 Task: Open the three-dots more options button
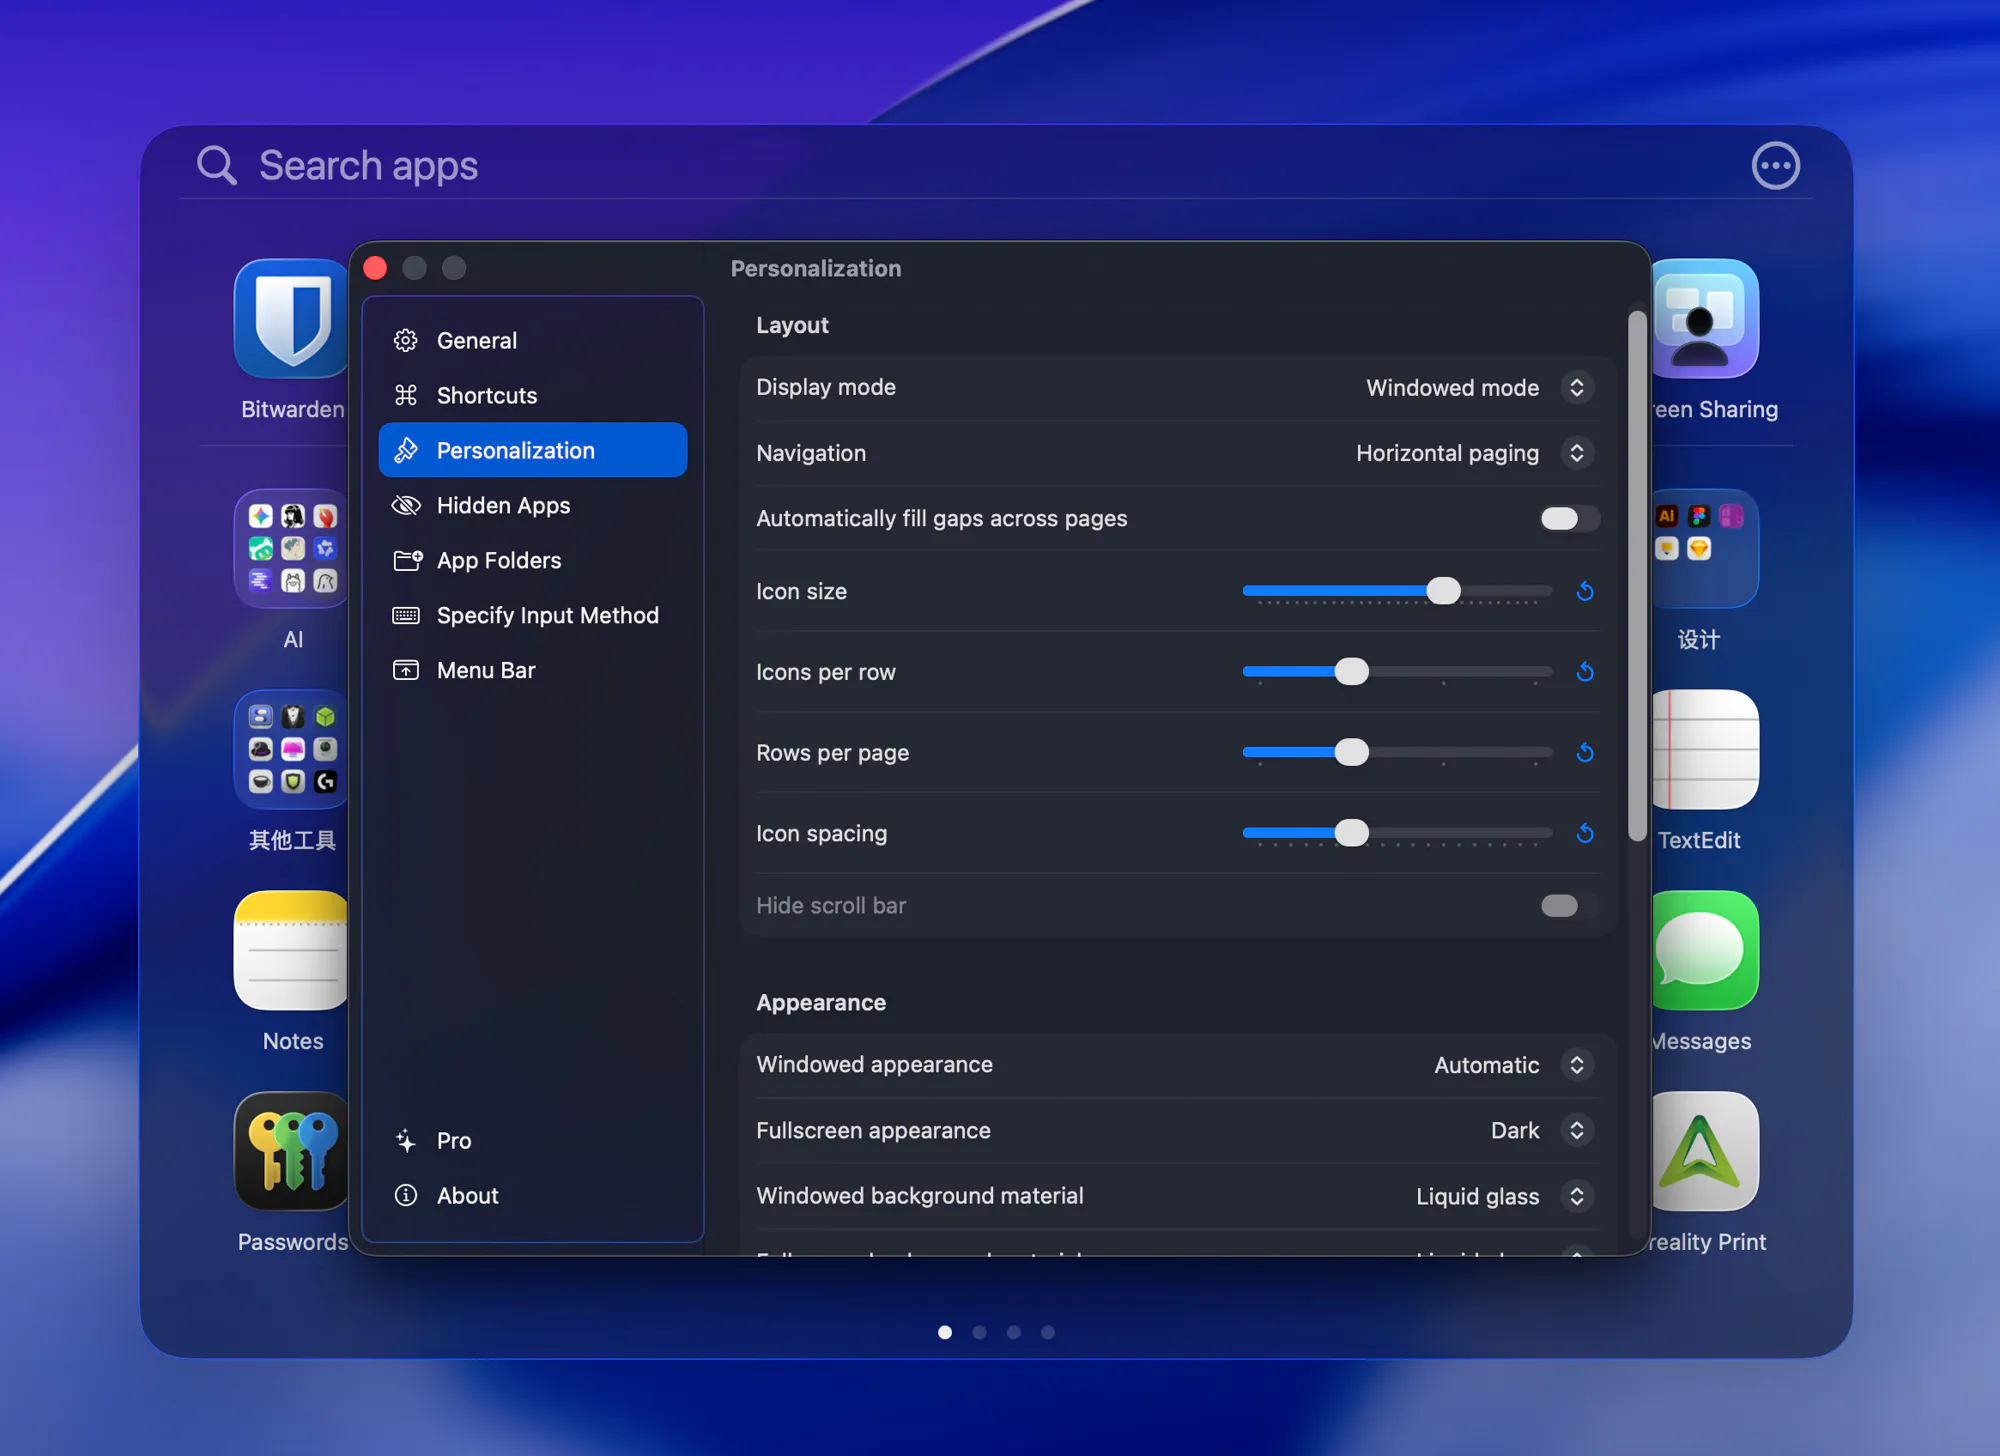coord(1775,166)
